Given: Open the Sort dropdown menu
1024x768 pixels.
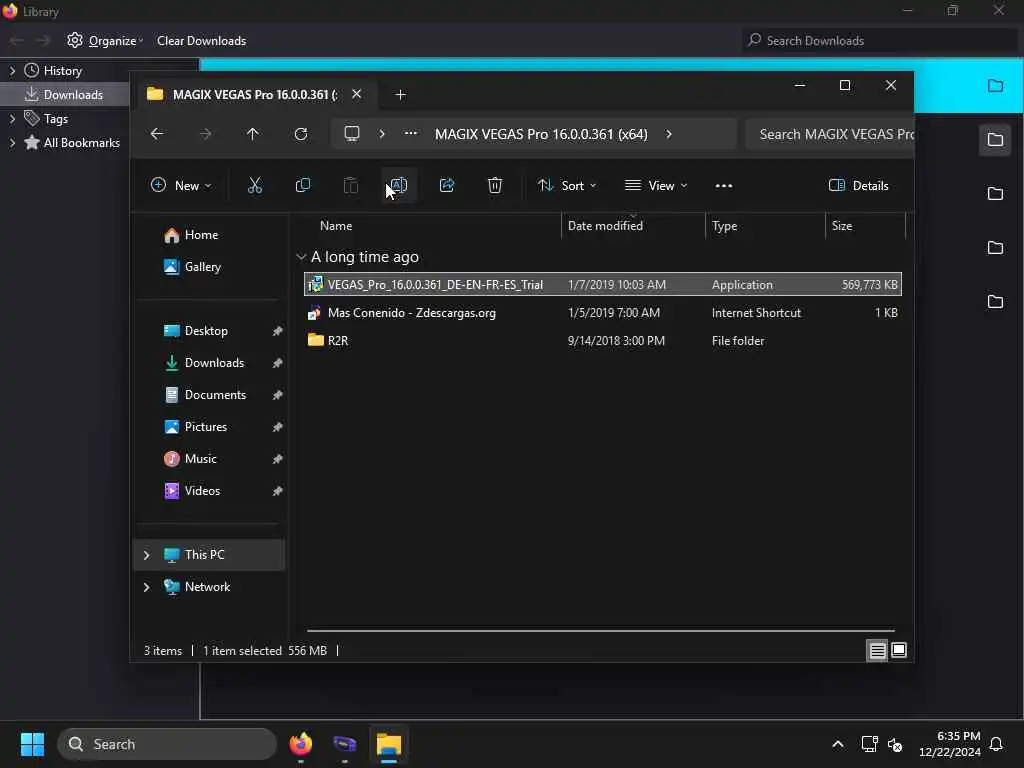Looking at the screenshot, I should coord(566,185).
